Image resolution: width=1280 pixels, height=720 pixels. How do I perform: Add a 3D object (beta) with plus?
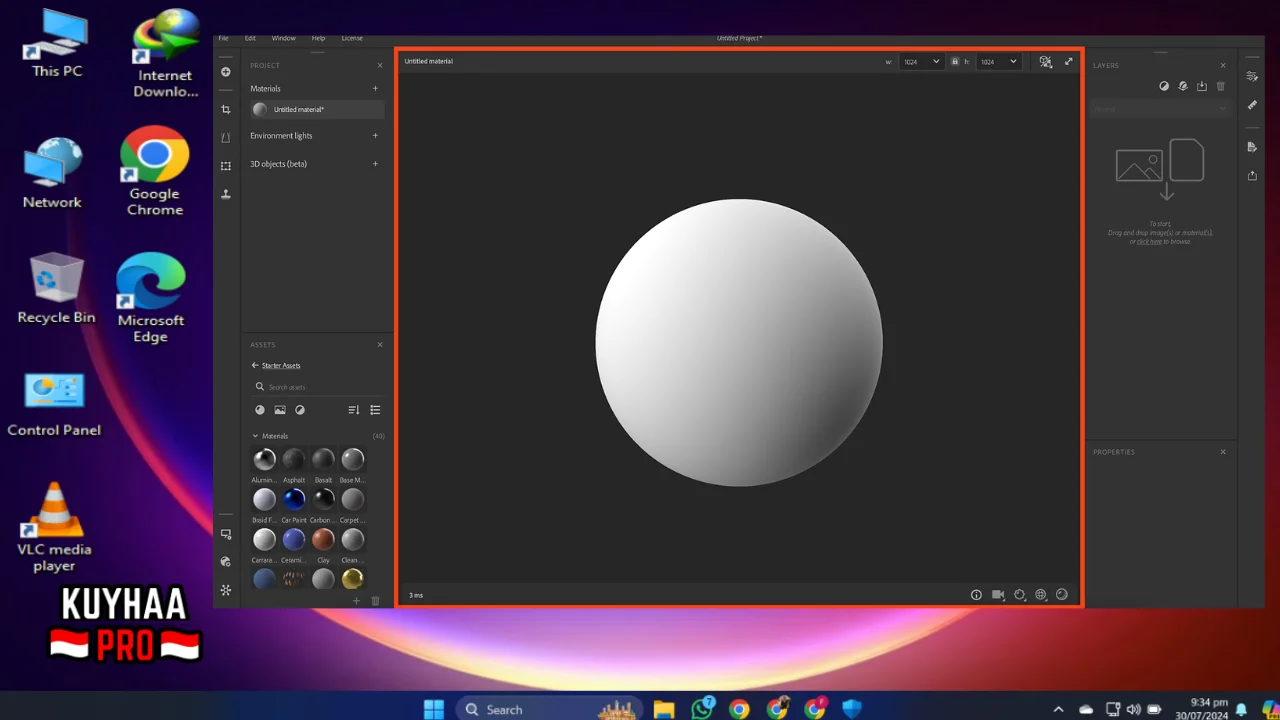click(376, 163)
